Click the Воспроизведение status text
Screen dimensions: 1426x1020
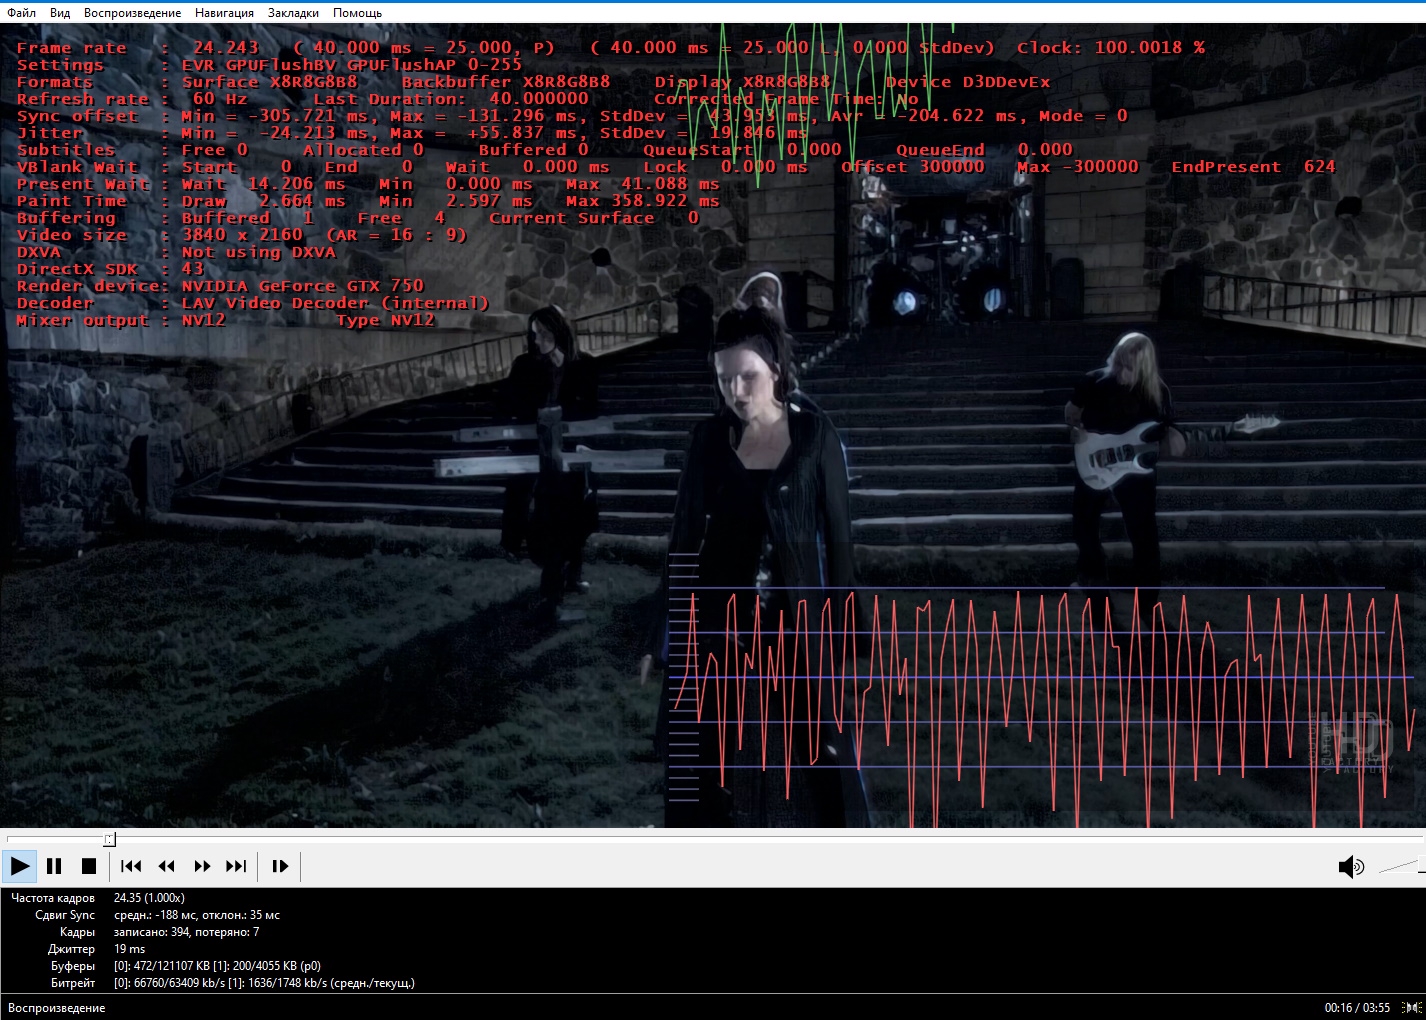(57, 1007)
